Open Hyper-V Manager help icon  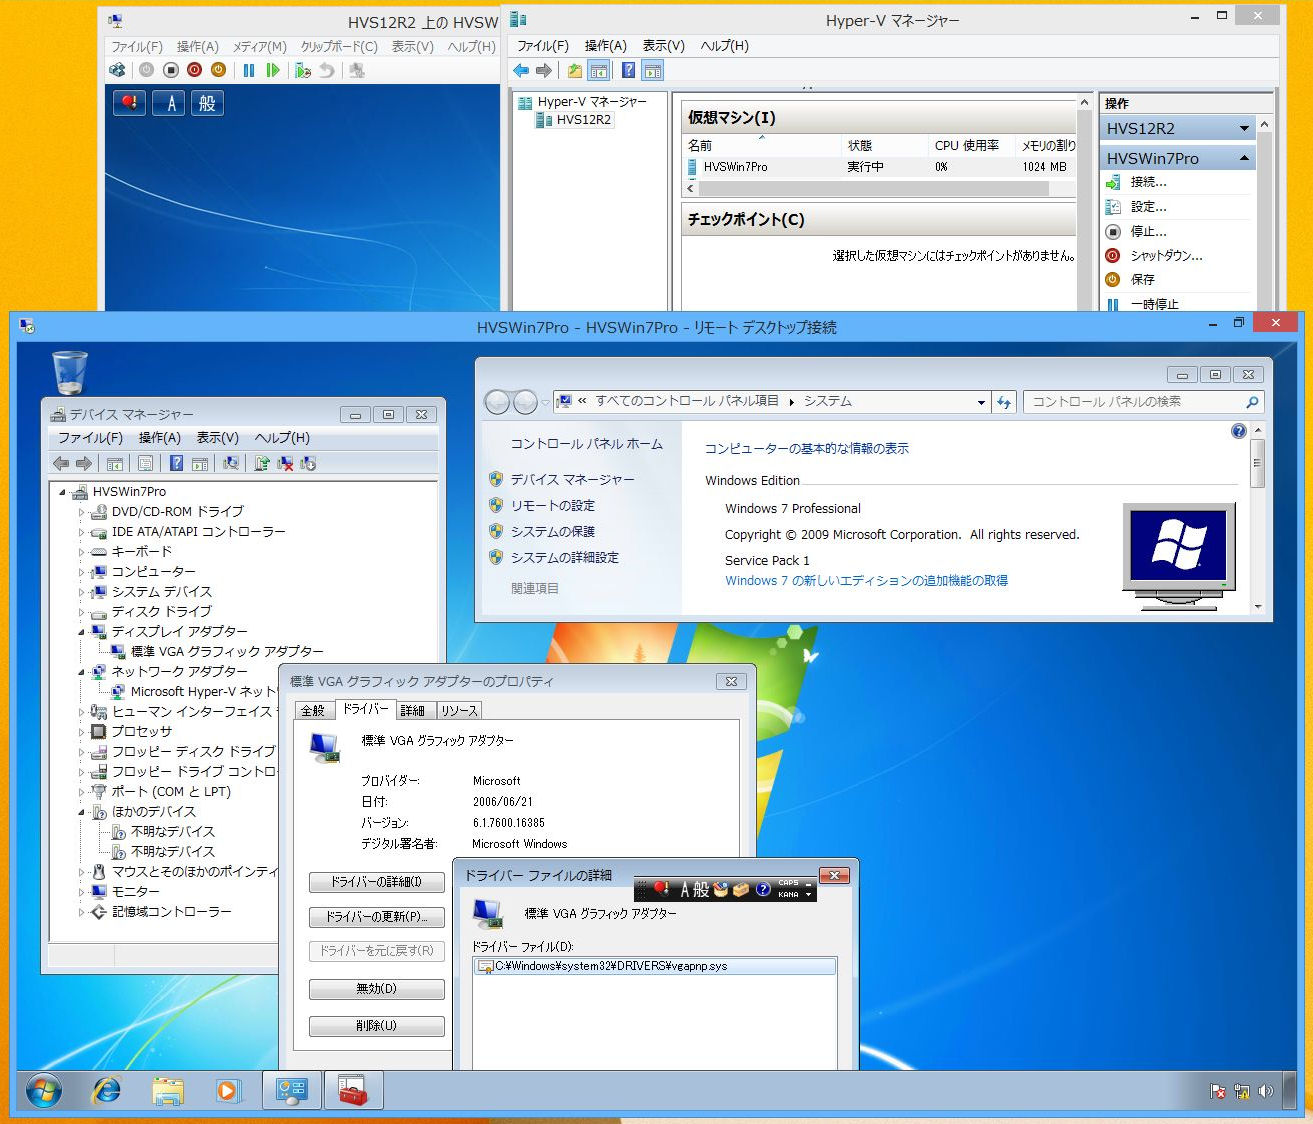628,70
